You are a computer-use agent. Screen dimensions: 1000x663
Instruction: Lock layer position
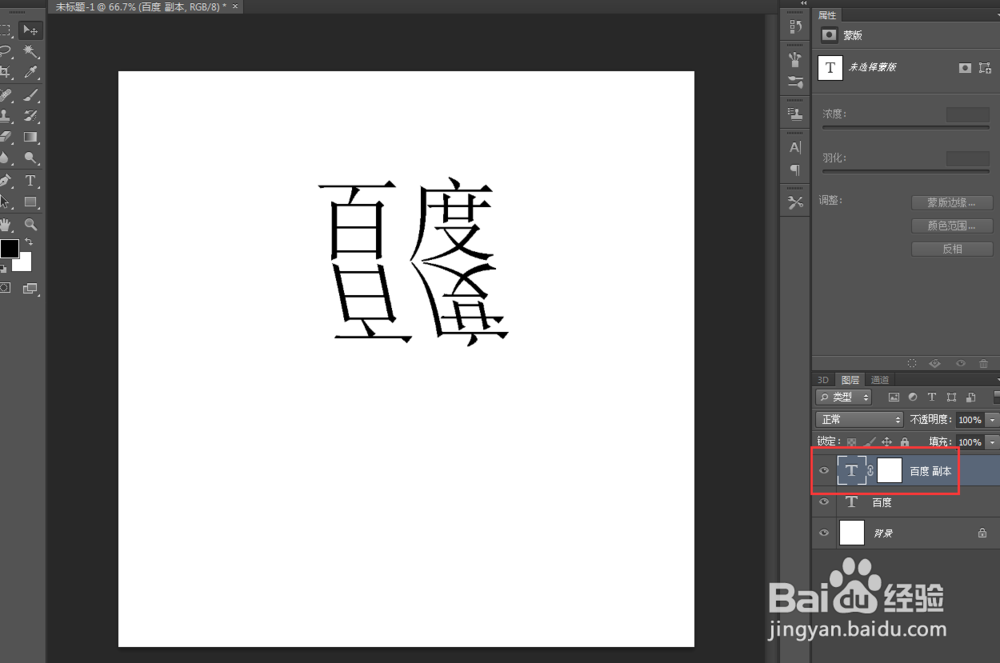(886, 441)
